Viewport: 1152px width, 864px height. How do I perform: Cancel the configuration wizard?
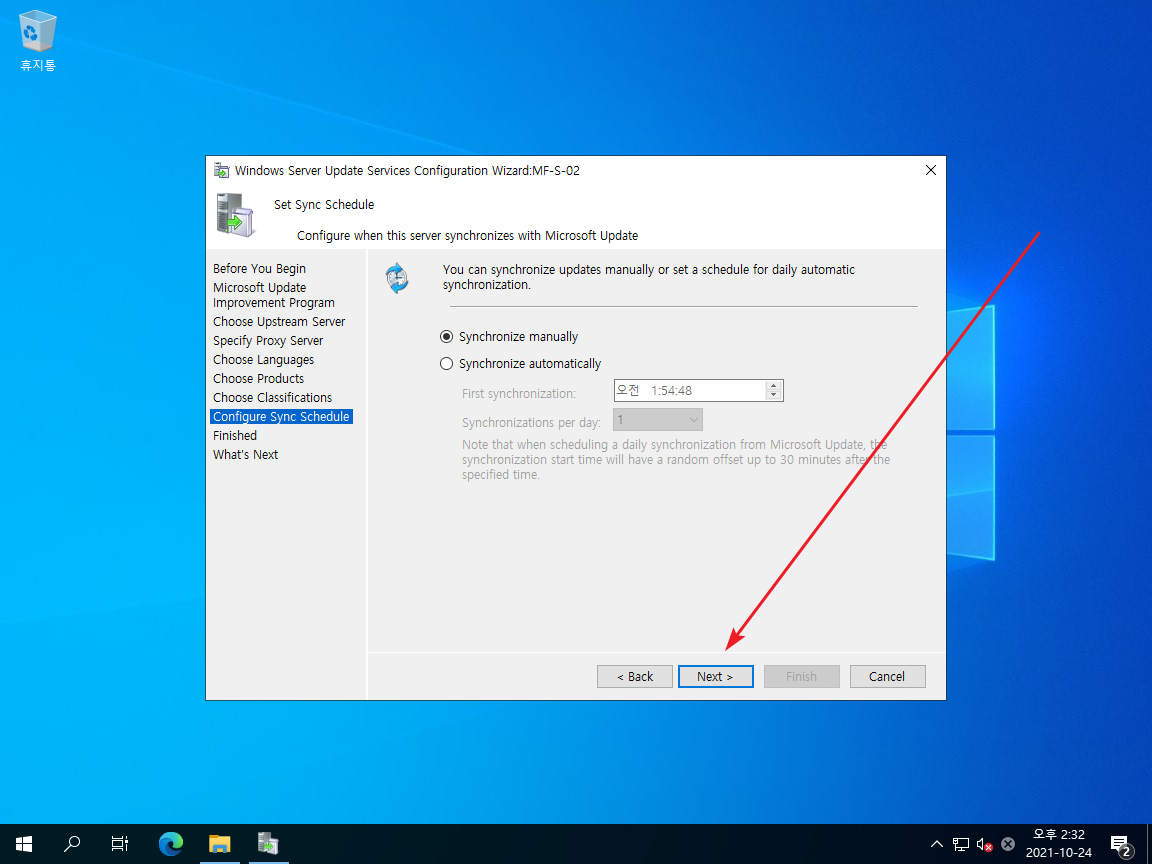(888, 677)
